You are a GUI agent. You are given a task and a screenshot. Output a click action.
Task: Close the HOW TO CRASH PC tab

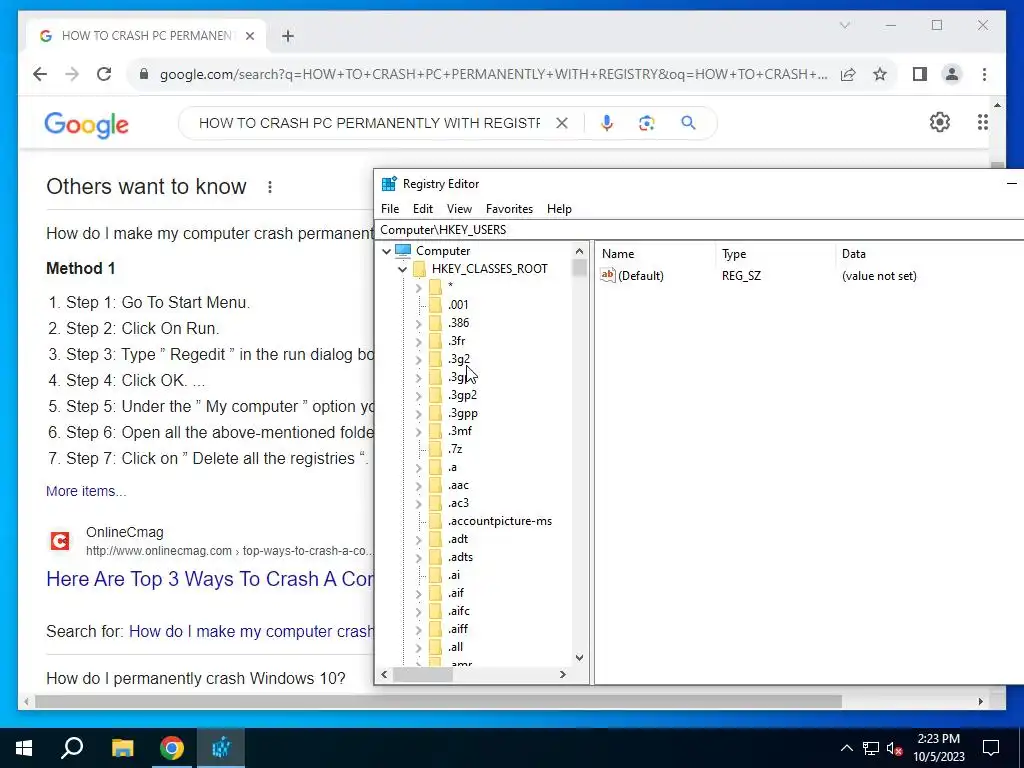249,36
